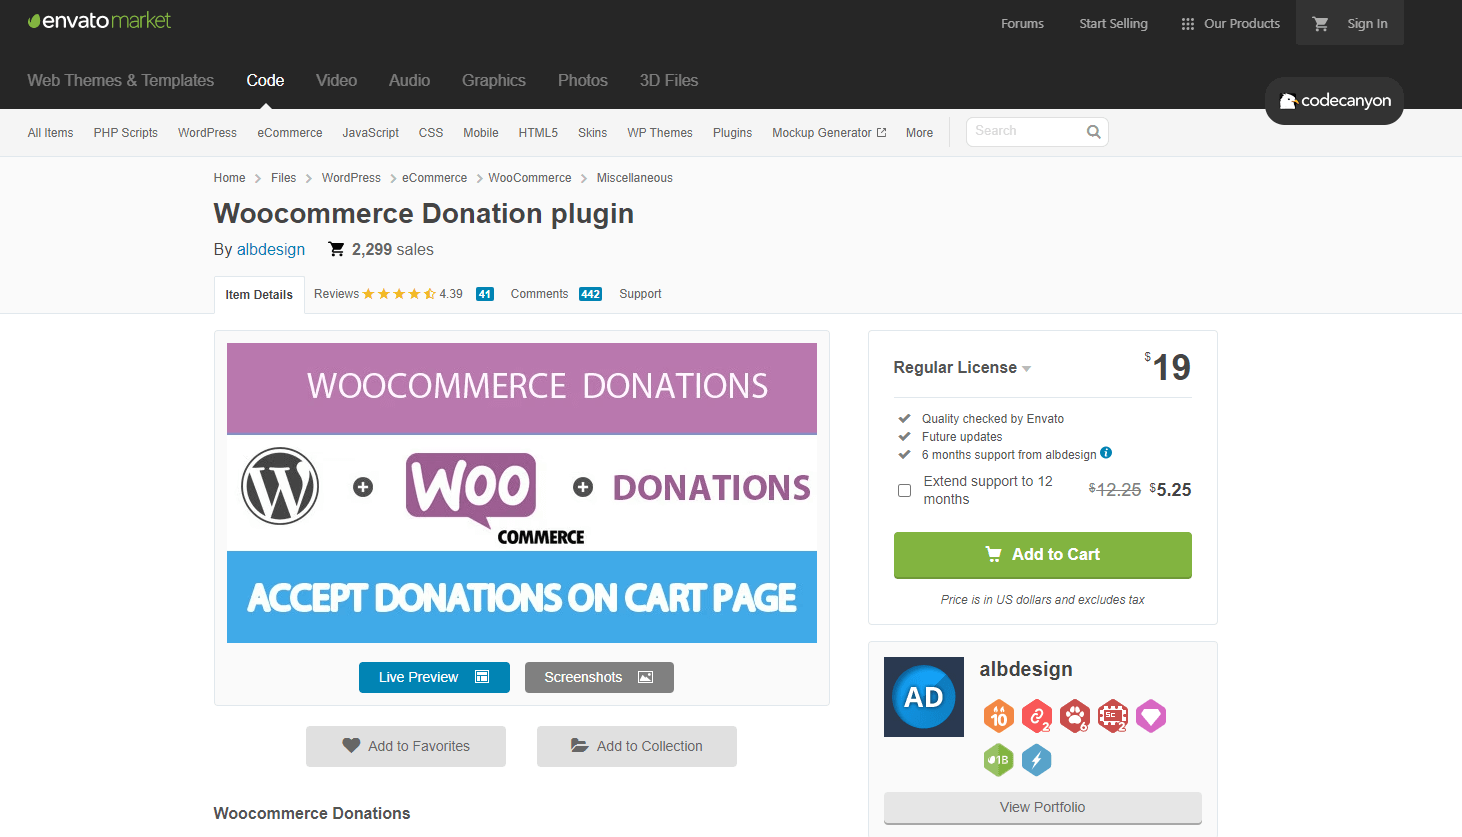Click the Screenshots button
The width and height of the screenshot is (1462, 837).
[599, 677]
